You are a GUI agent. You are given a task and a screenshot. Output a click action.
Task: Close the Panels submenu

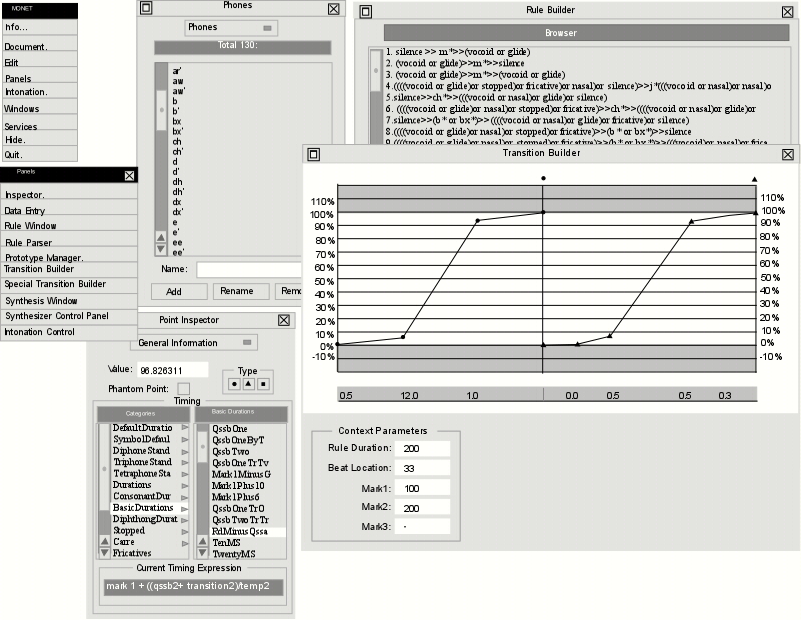(x=130, y=176)
